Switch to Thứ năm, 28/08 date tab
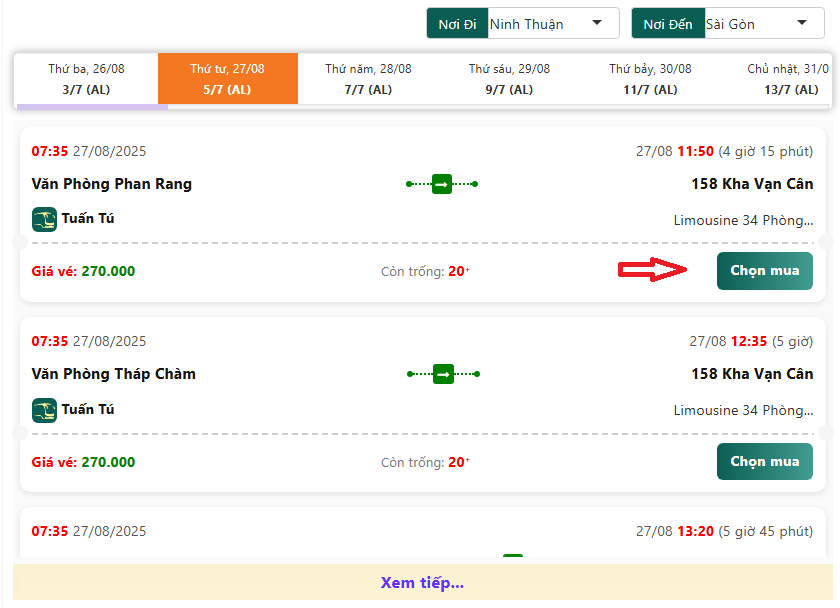 point(368,79)
